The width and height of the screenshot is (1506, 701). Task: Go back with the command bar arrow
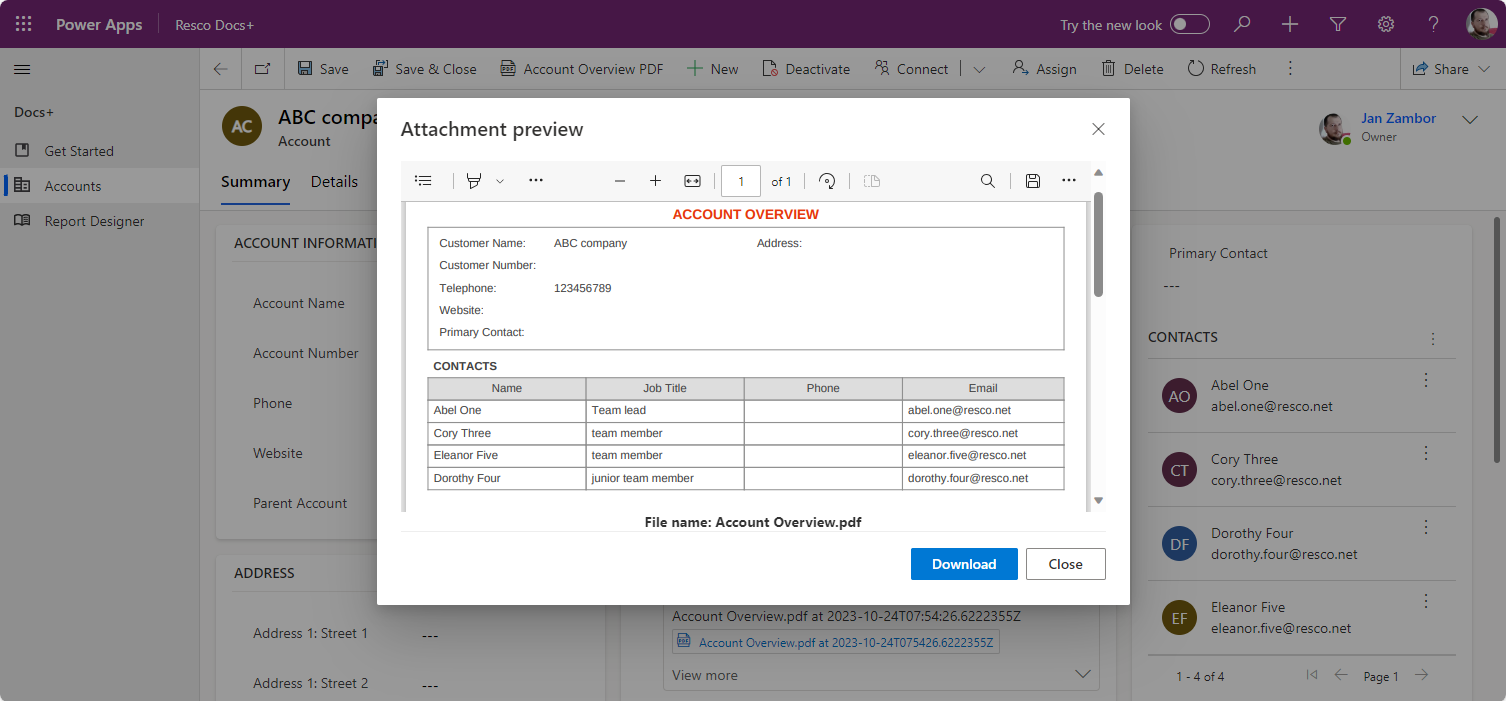[221, 69]
